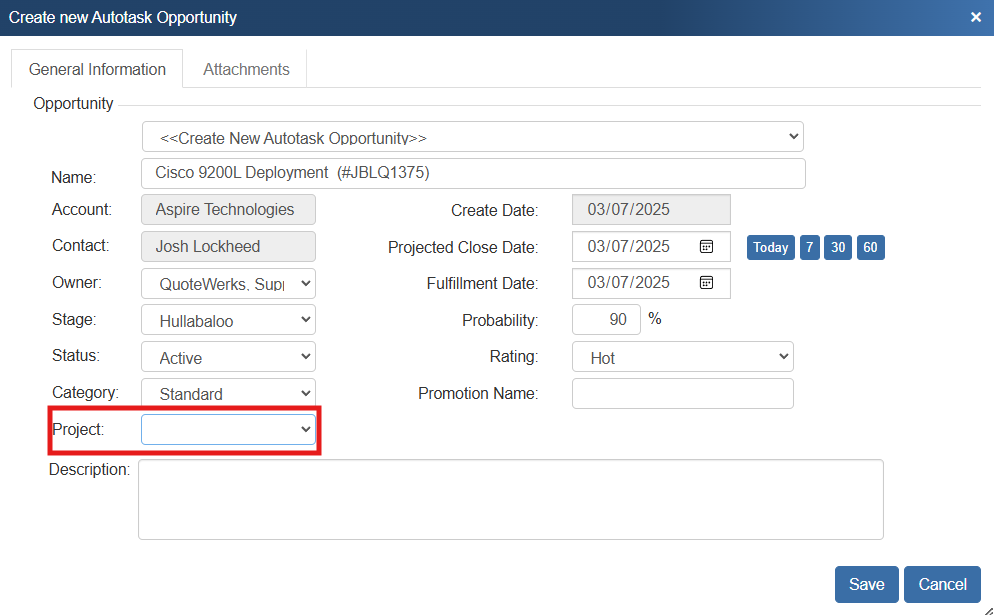994x615 pixels.
Task: Choose the 60 days shortcut button
Action: click(870, 247)
